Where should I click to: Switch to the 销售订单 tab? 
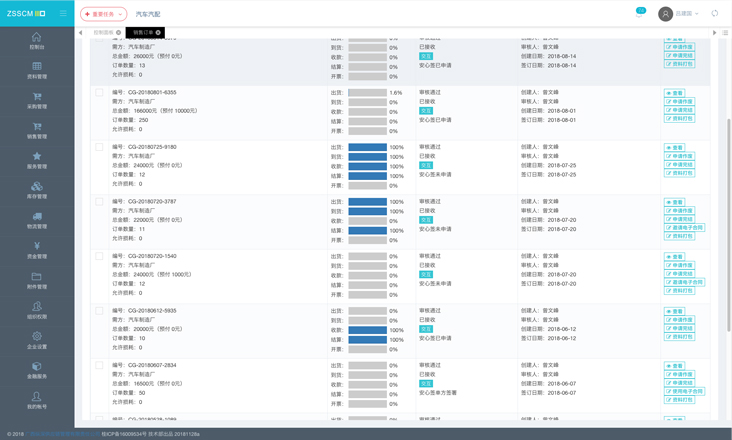143,33
